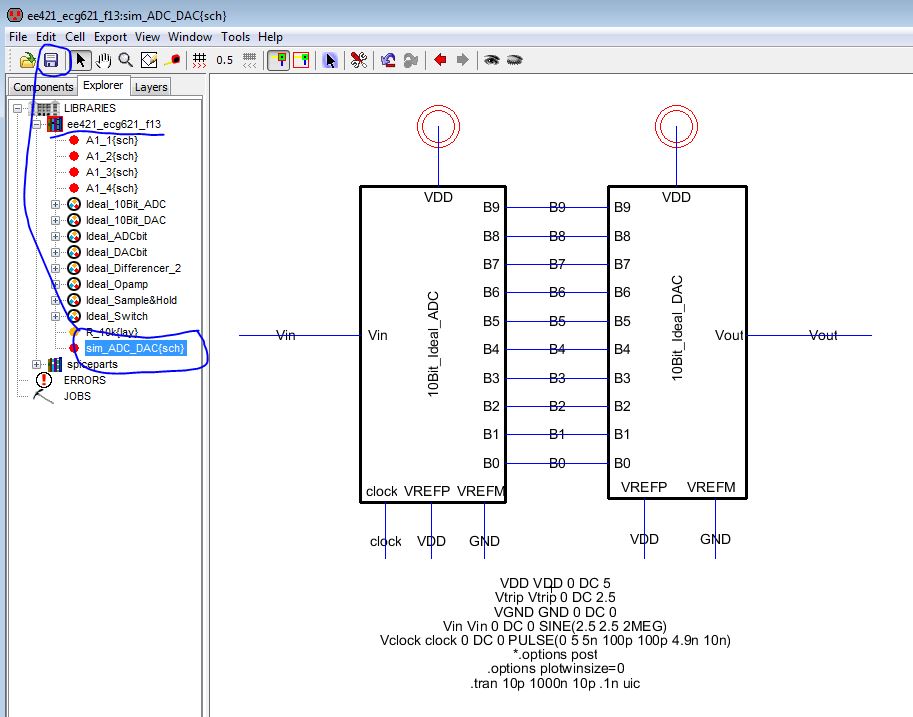Select the Outline Edit tool
This screenshot has height=717, width=913.
tap(149, 60)
